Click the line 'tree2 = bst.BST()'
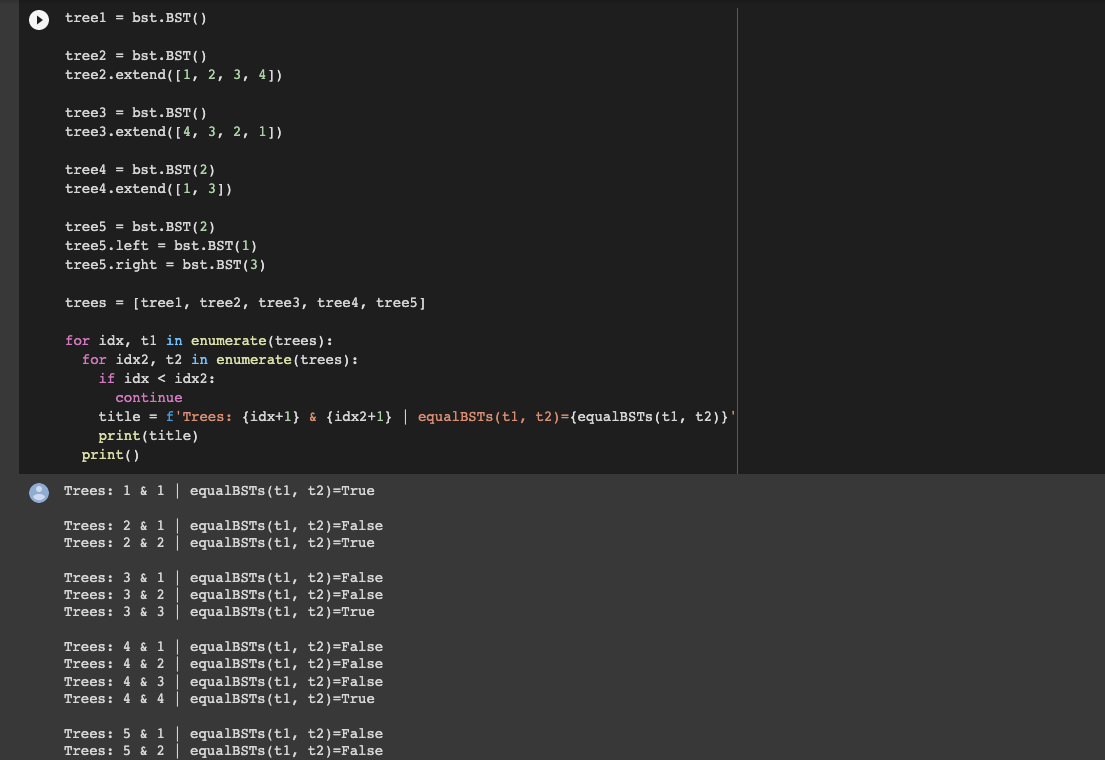The height and width of the screenshot is (760, 1105). point(135,56)
